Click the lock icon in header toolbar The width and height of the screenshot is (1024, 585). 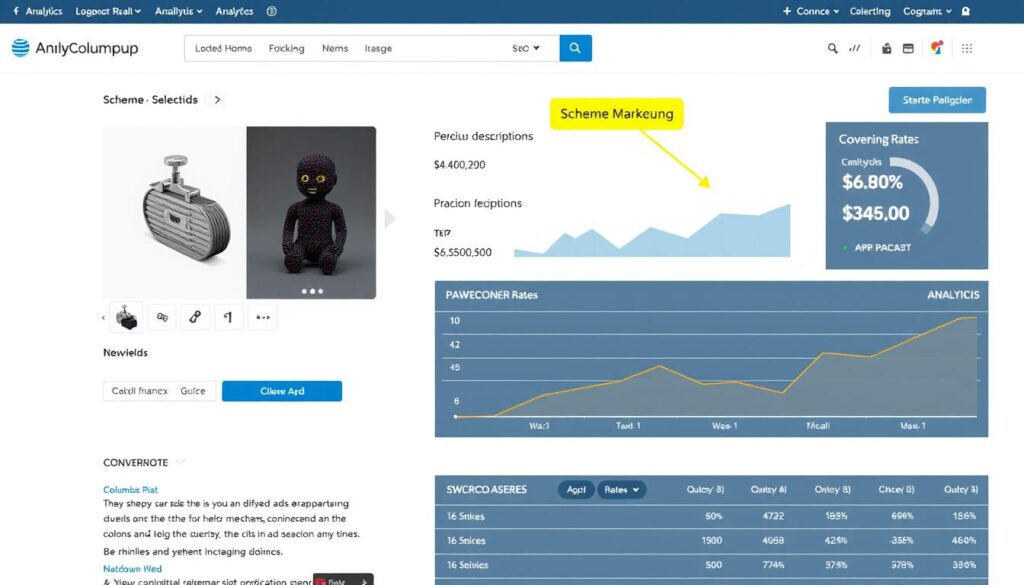tap(885, 48)
